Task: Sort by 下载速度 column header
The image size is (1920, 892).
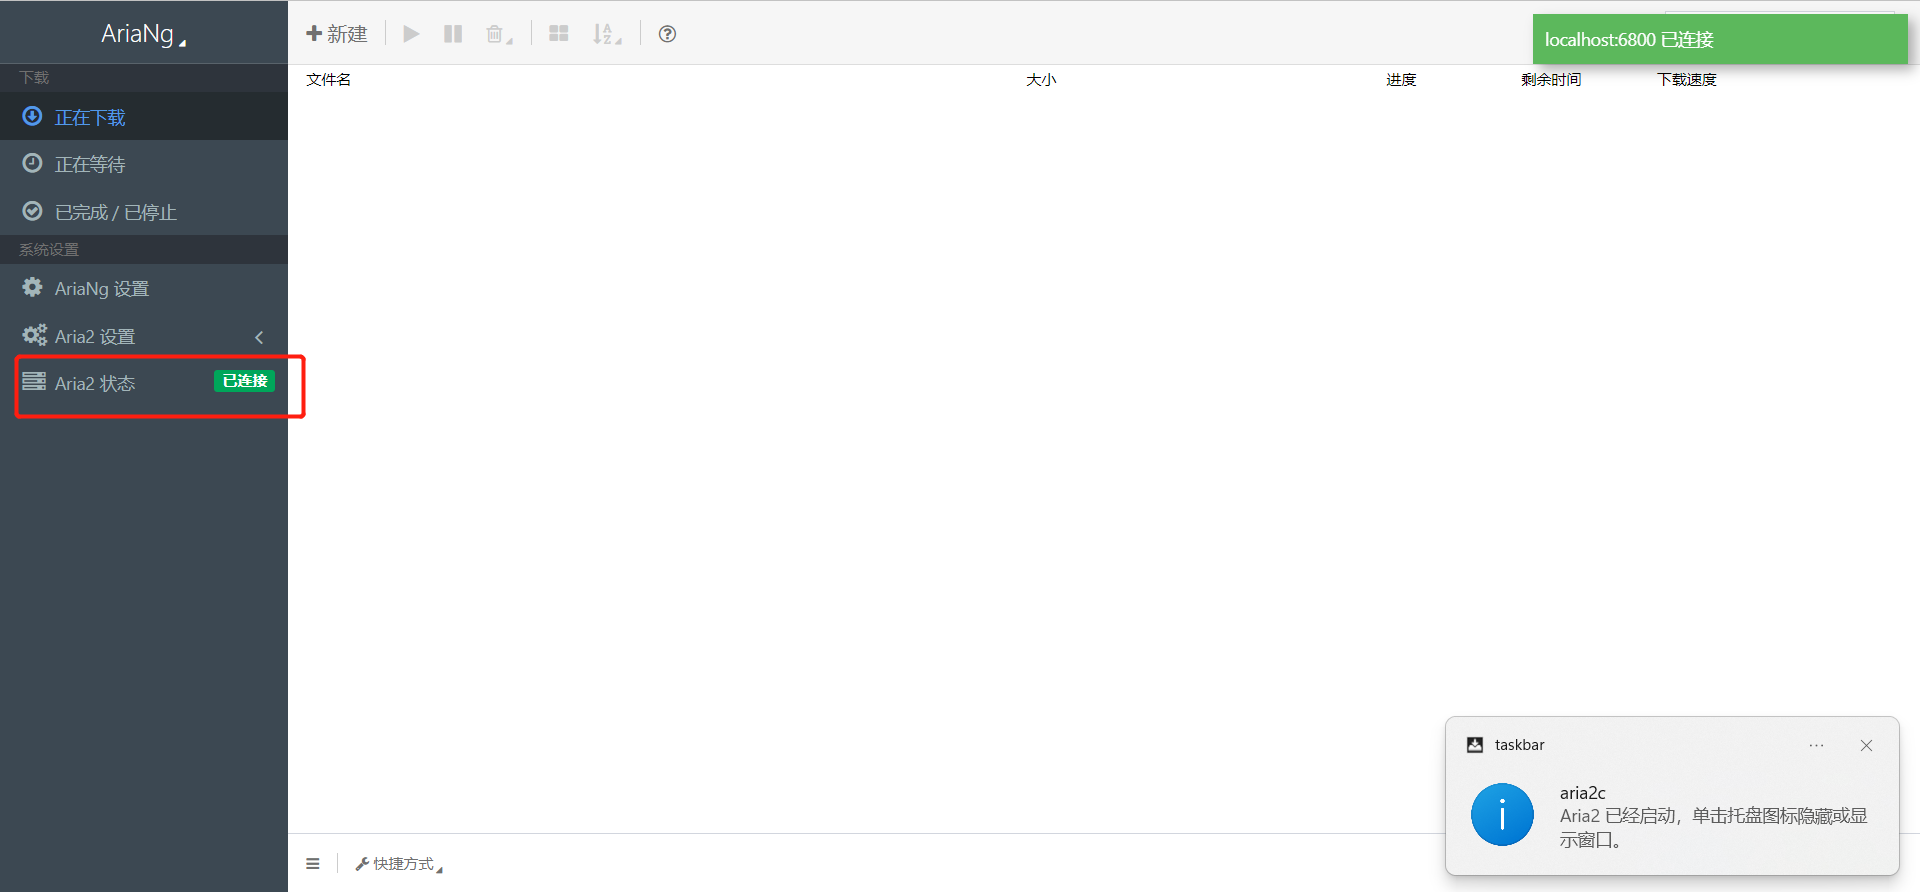Action: (1687, 79)
